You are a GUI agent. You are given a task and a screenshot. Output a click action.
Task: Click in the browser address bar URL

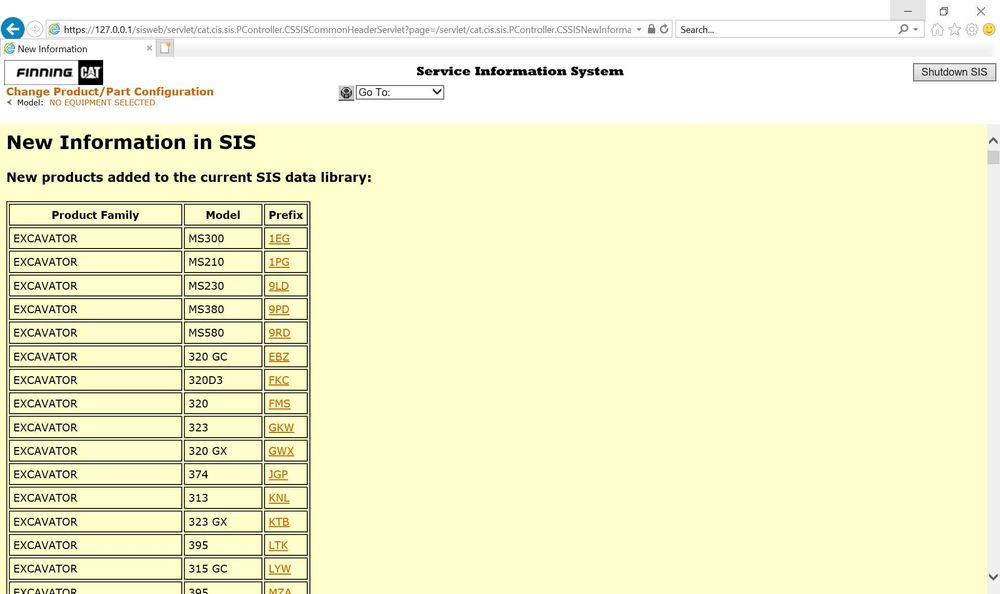[x=347, y=29]
